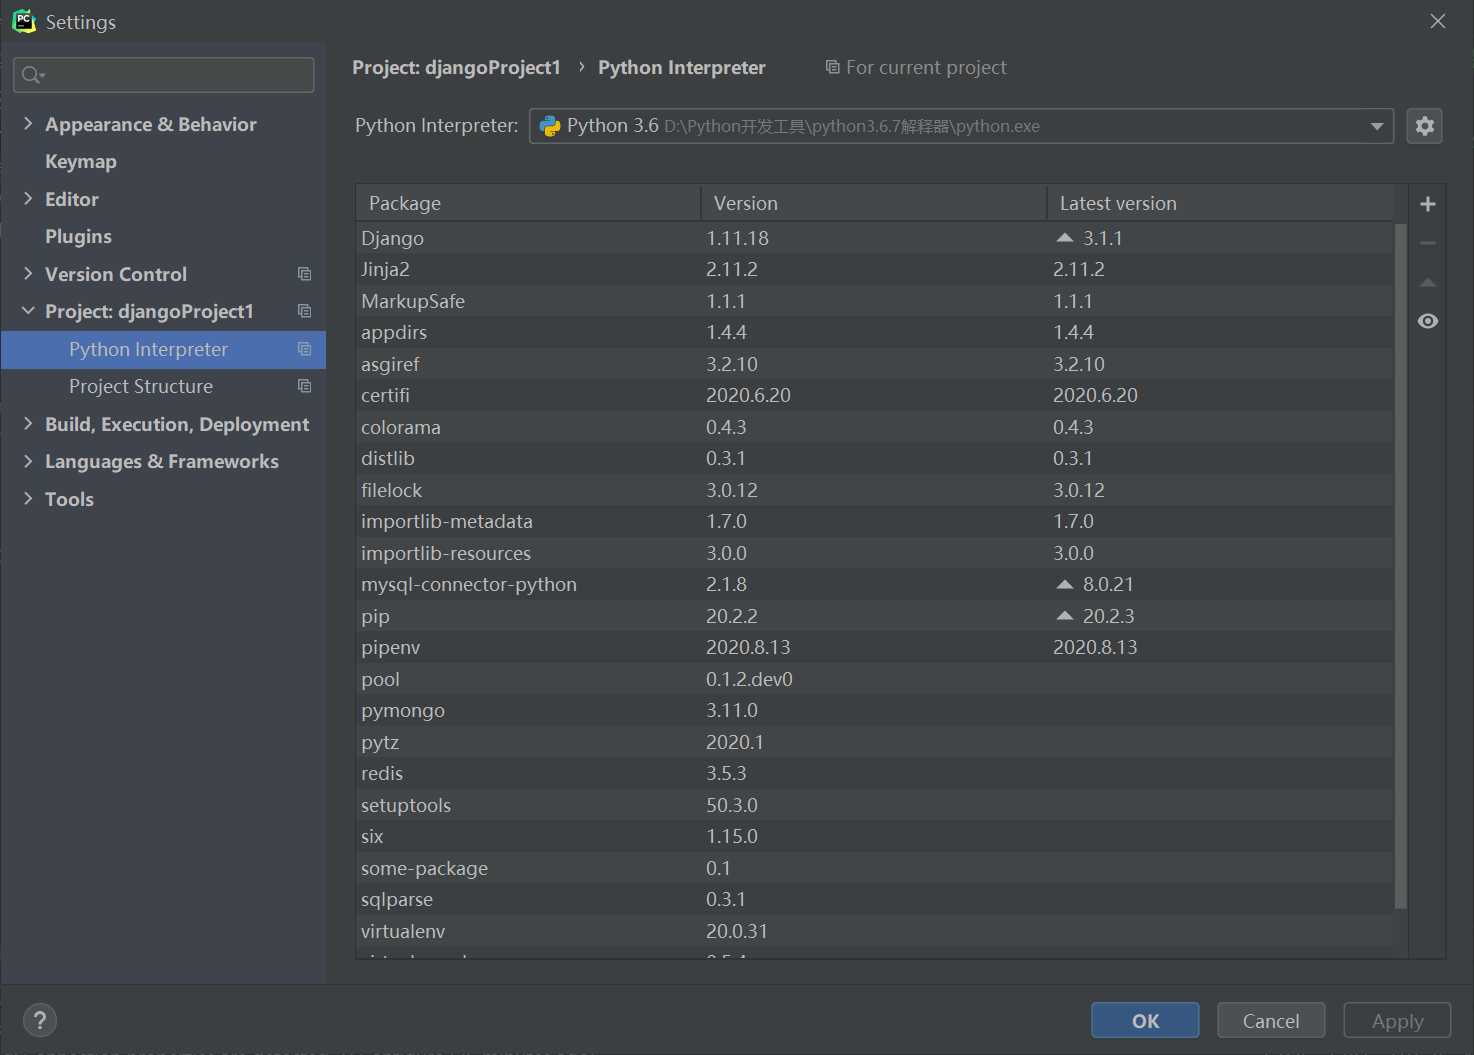Select the colorama package row
Image resolution: width=1474 pixels, height=1055 pixels.
point(874,427)
